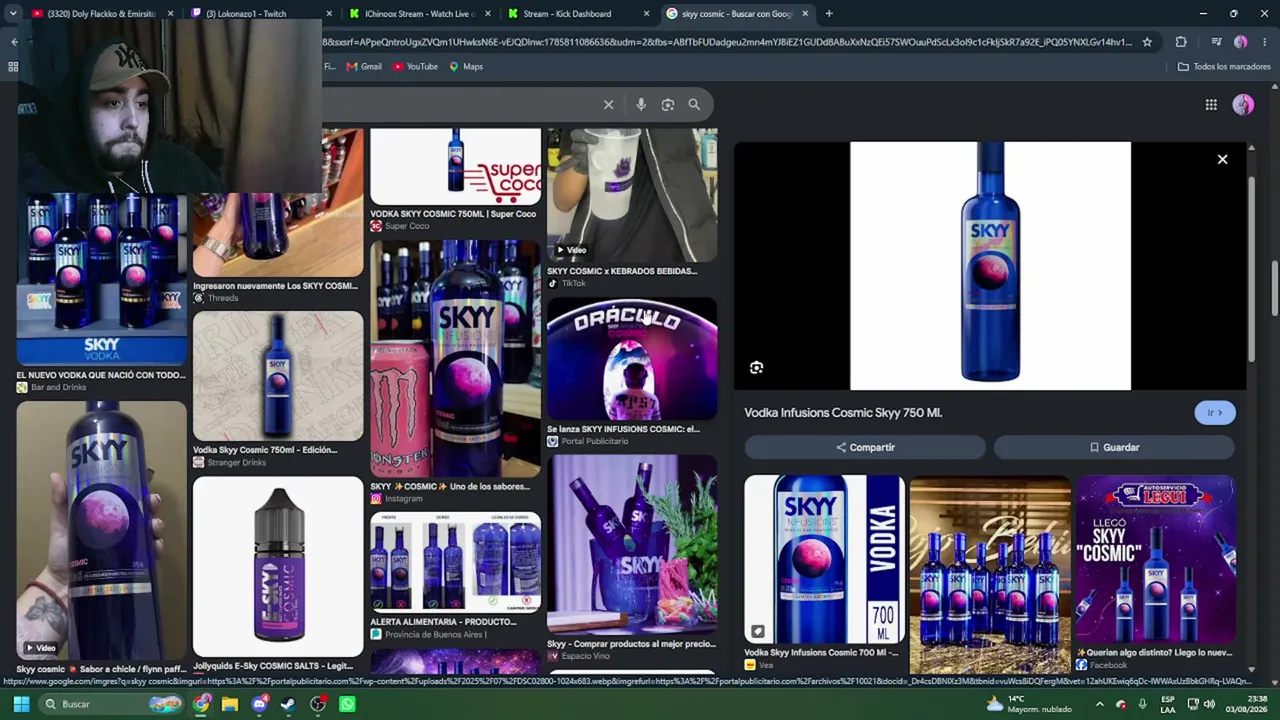The height and width of the screenshot is (720, 1280).
Task: Close the Lokonazo1 Twitch tab
Action: click(x=329, y=14)
